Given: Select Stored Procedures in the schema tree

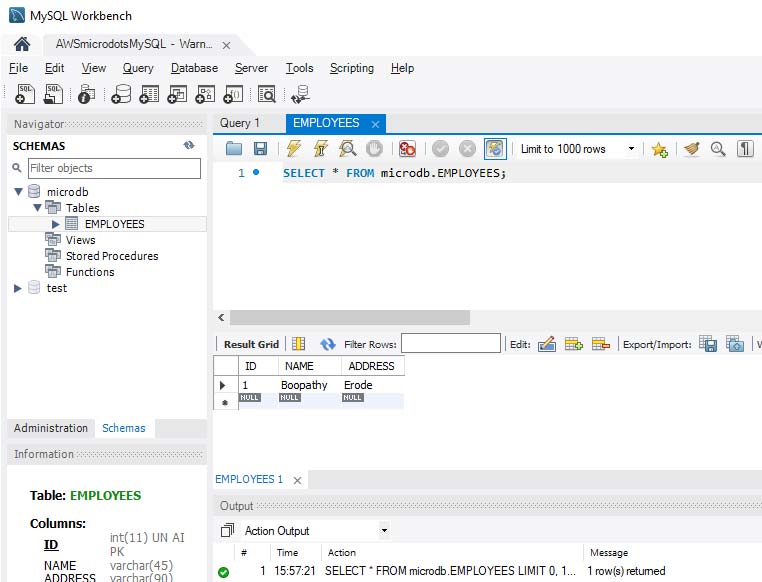Looking at the screenshot, I should pos(112,256).
